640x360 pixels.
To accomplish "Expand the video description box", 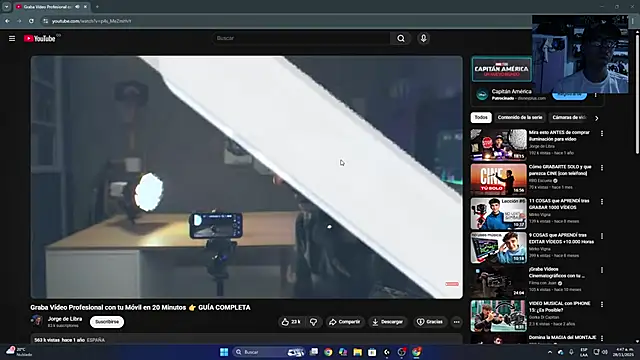I will 246,339.
